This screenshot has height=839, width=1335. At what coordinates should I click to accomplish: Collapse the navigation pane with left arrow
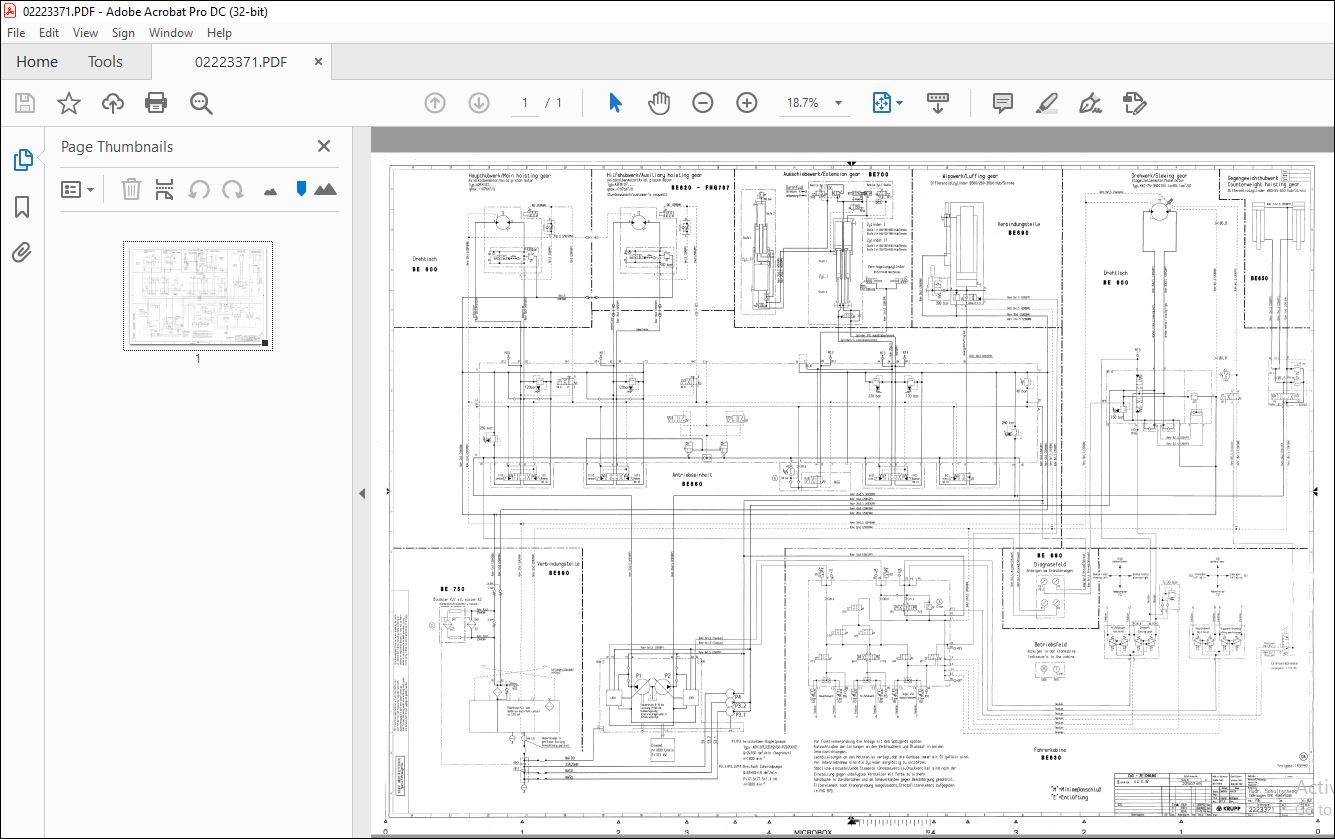click(362, 493)
